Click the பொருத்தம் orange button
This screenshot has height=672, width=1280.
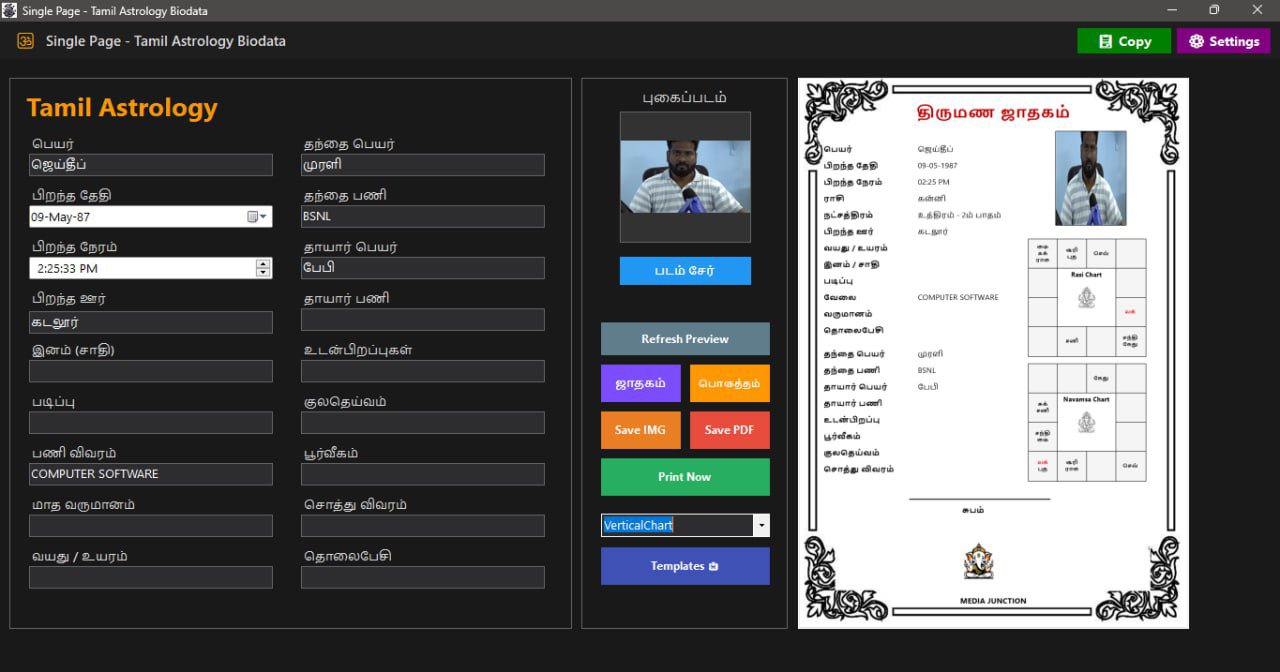(730, 383)
